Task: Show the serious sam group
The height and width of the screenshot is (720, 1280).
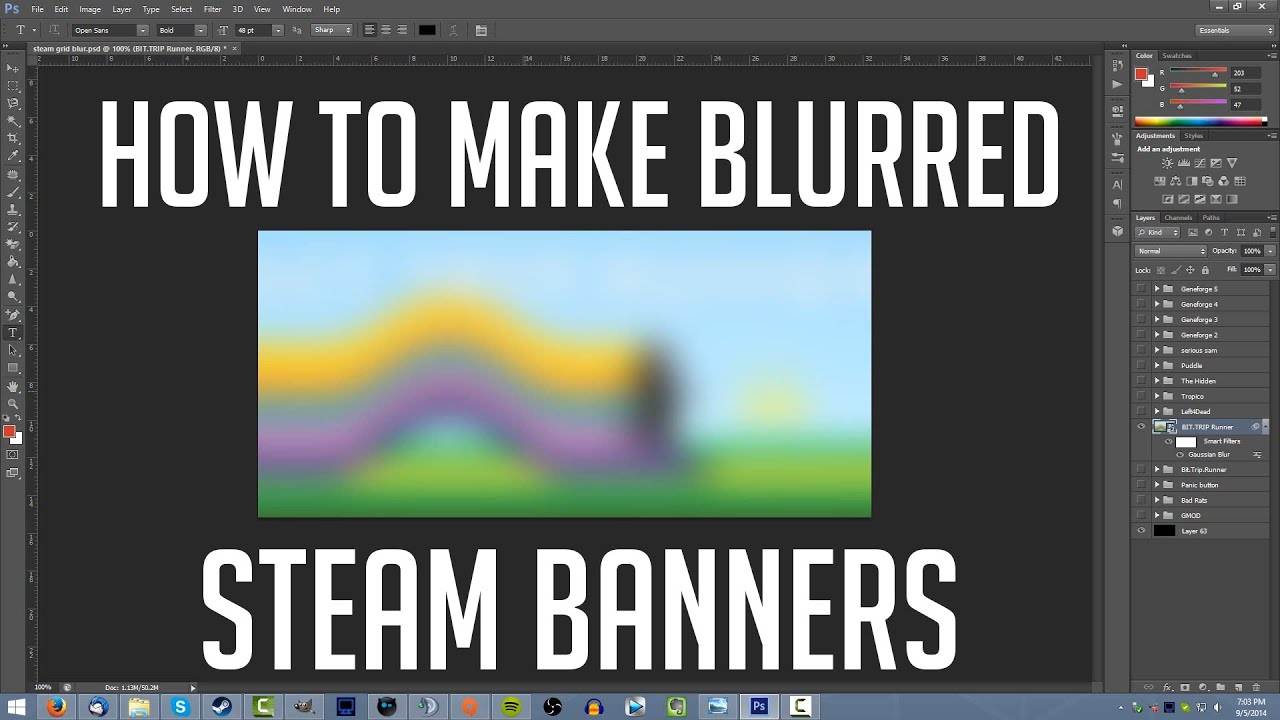Action: click(1141, 350)
